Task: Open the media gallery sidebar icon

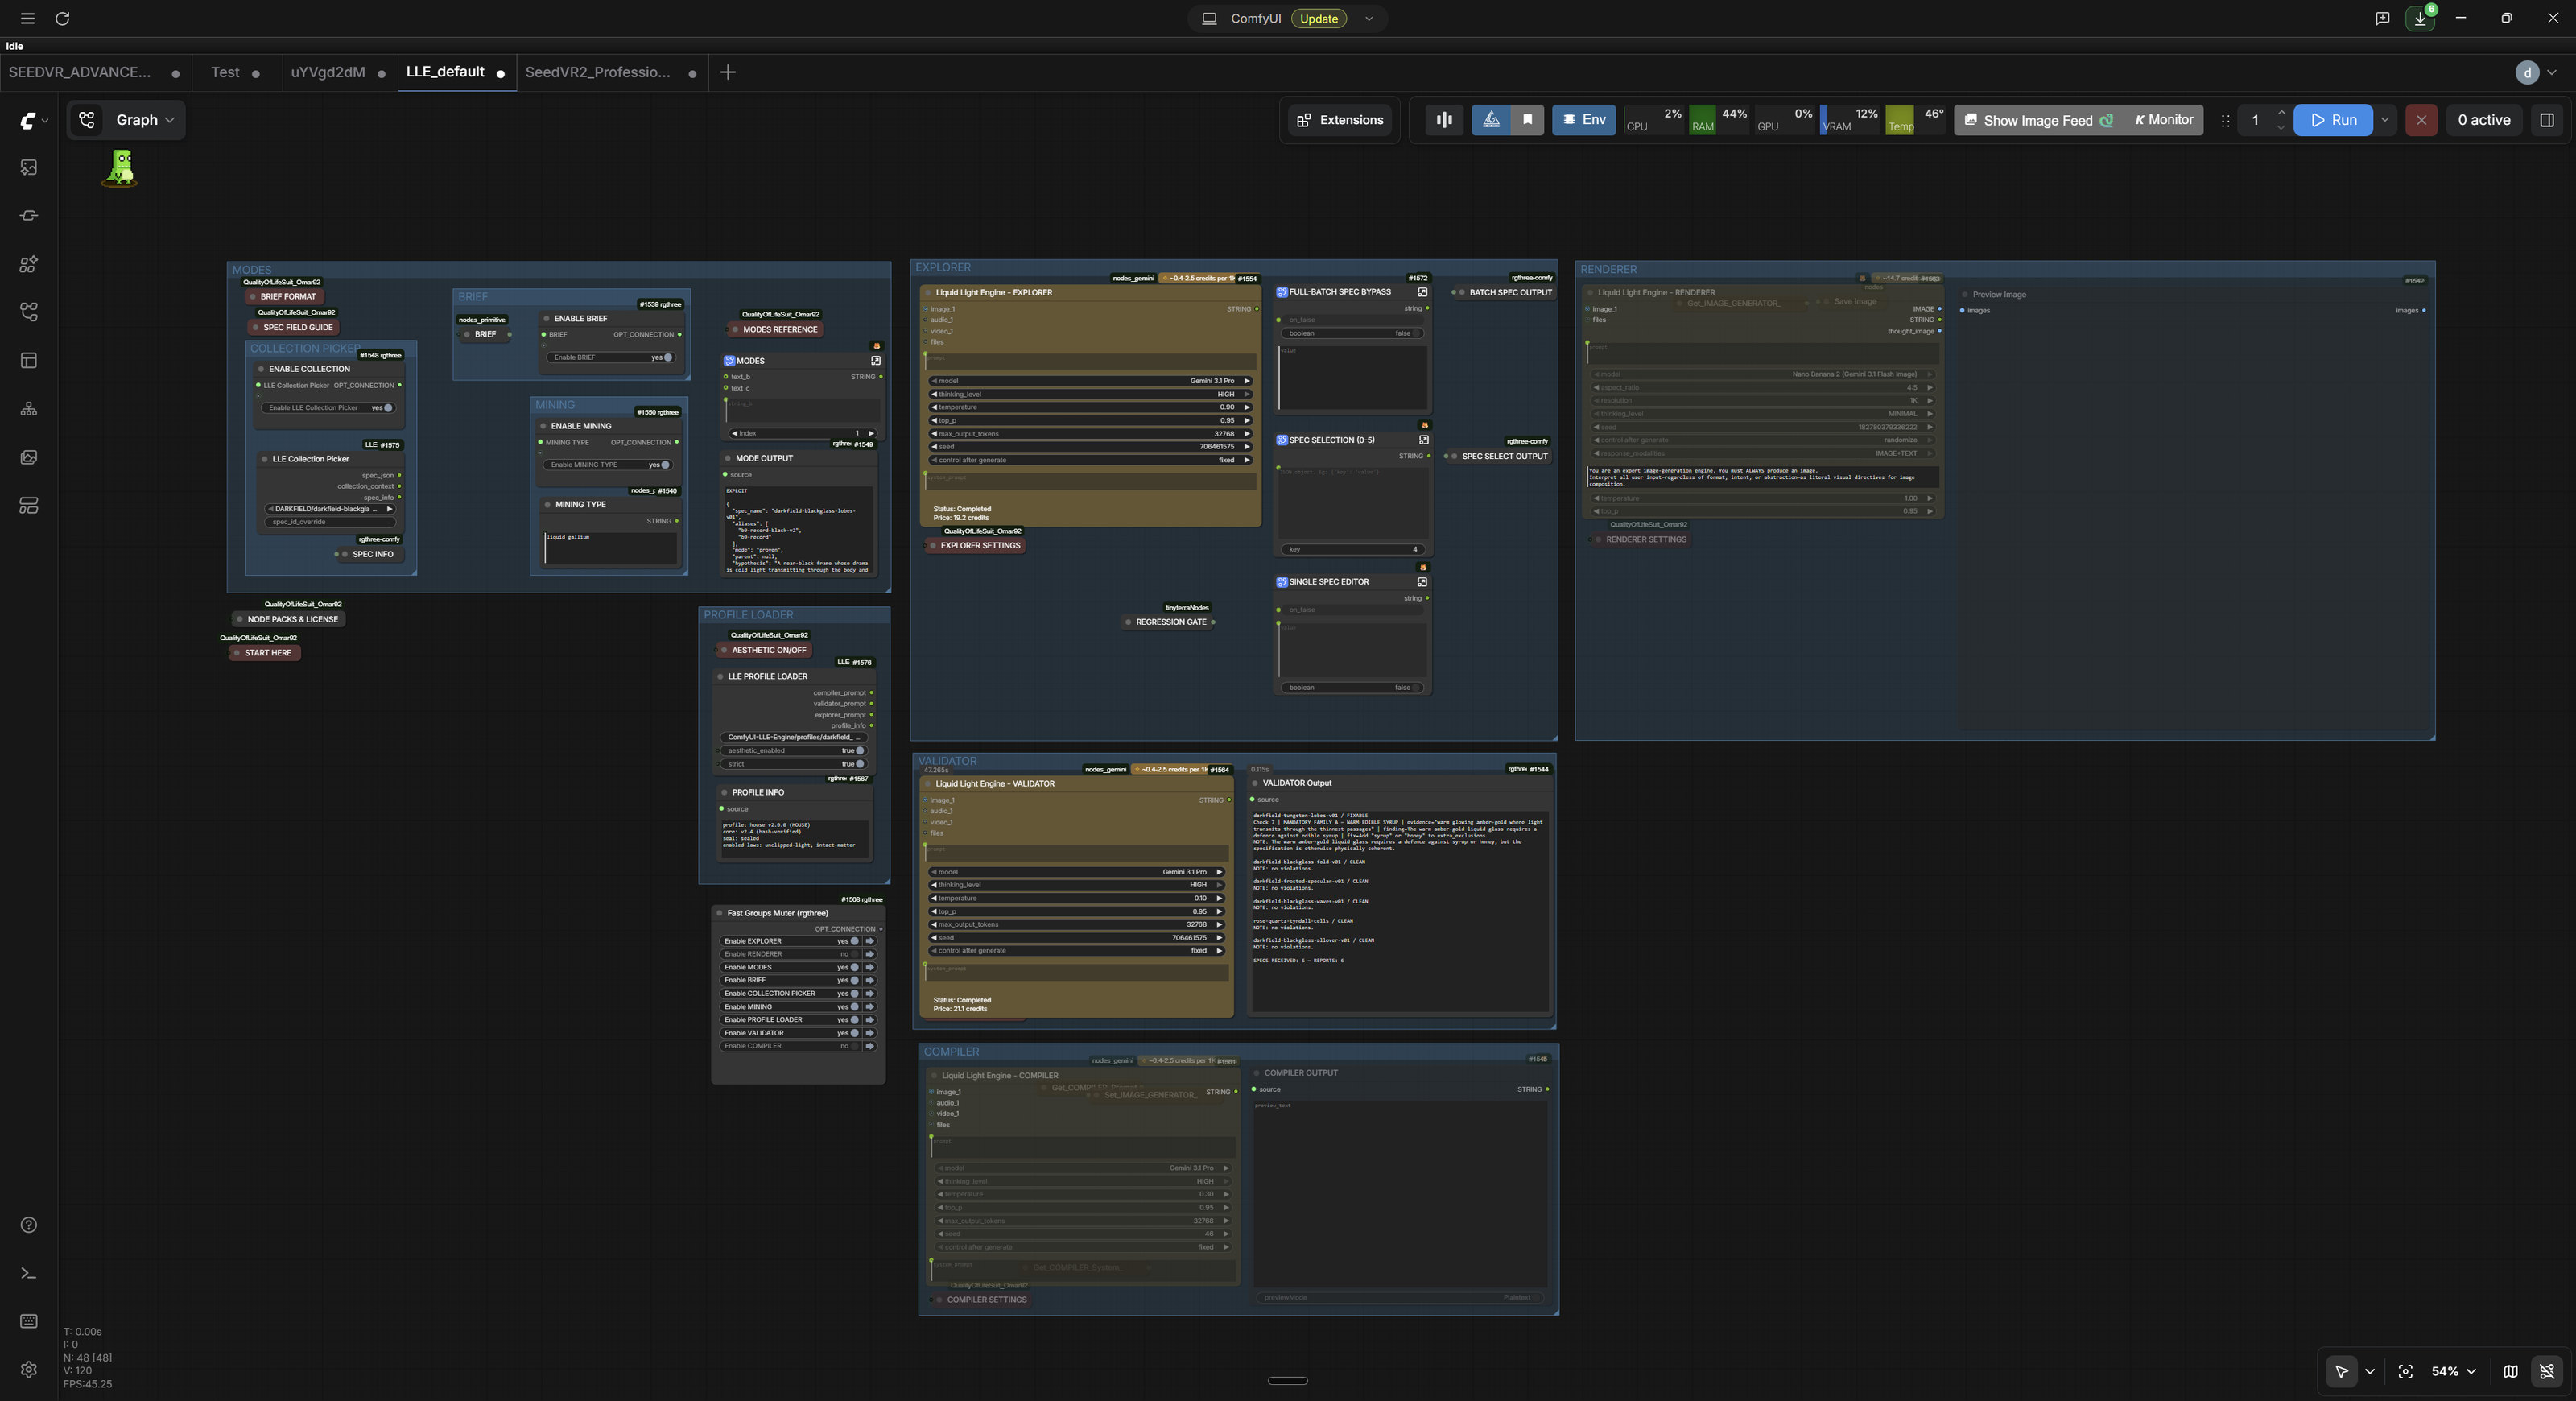Action: (29, 457)
